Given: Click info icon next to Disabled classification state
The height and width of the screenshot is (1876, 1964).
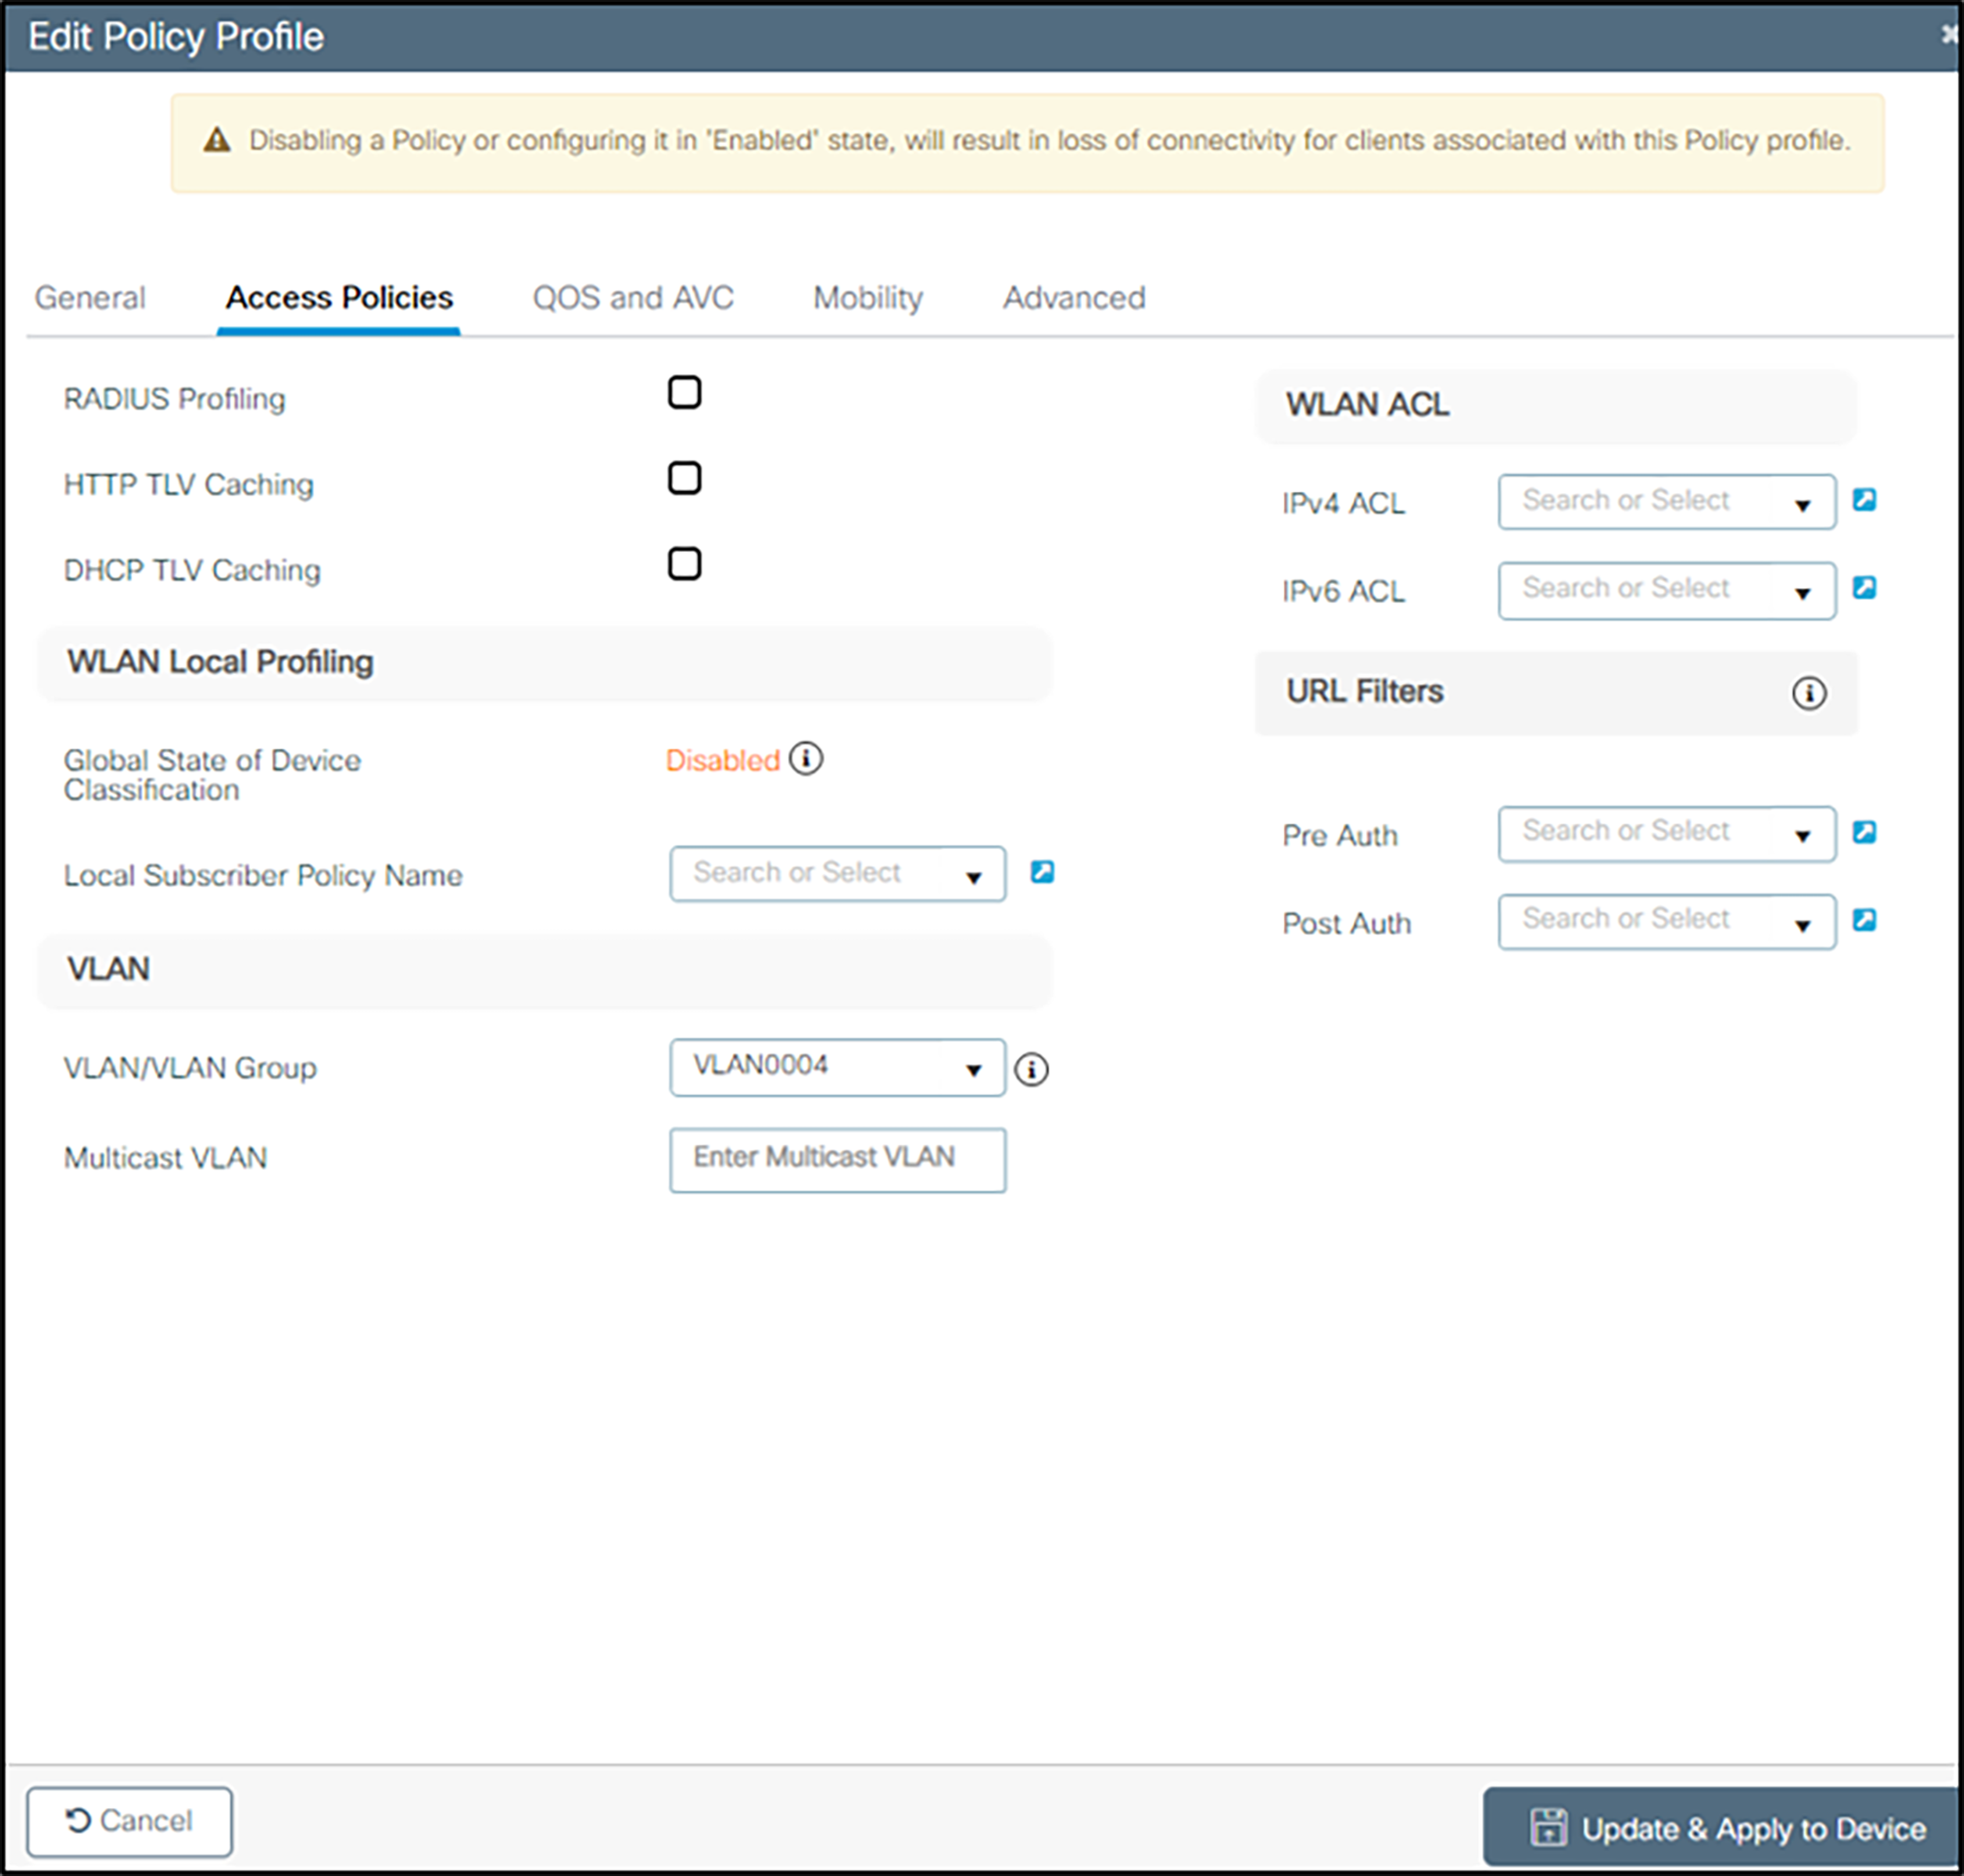Looking at the screenshot, I should click(806, 759).
